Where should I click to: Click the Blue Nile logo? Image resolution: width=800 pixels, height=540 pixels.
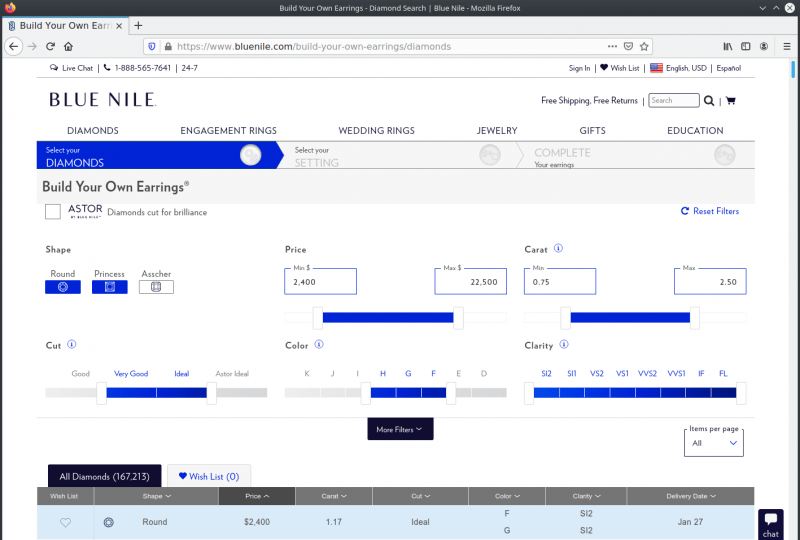pyautogui.click(x=103, y=100)
